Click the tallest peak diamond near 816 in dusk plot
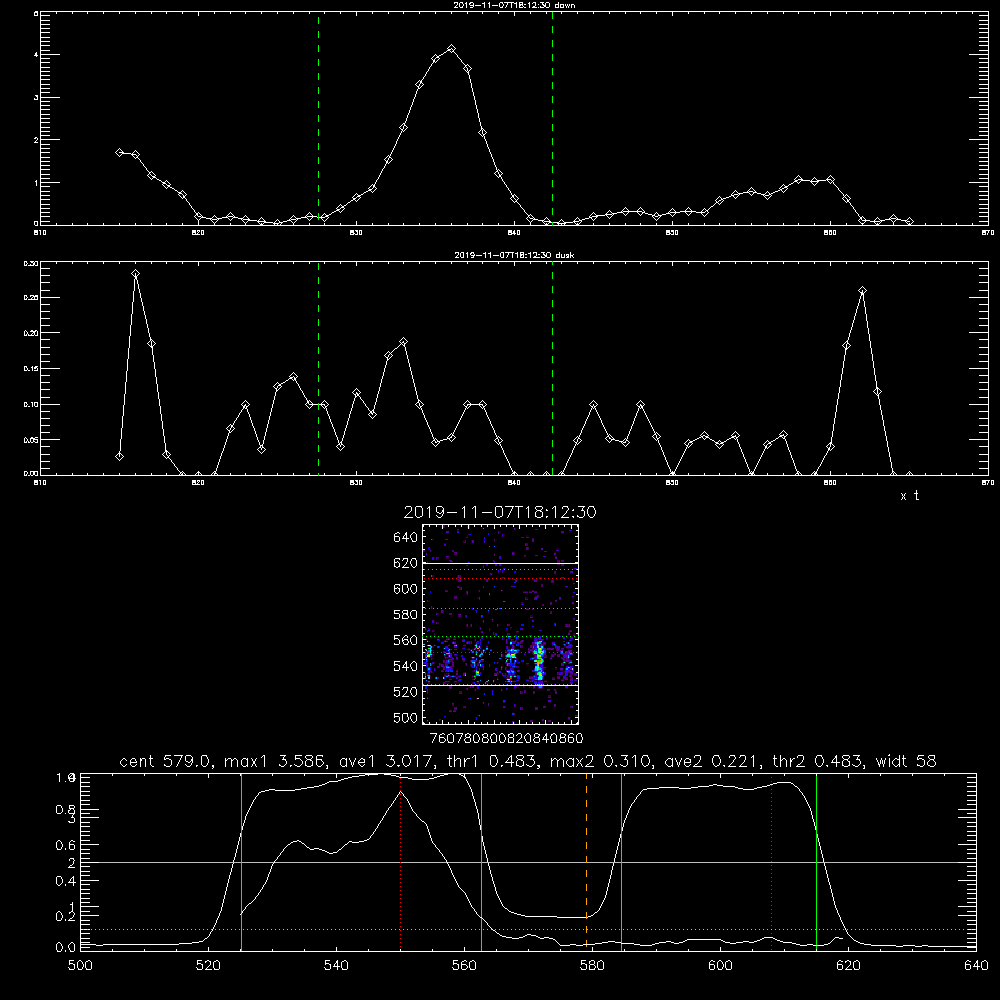This screenshot has width=1000, height=1000. click(135, 274)
